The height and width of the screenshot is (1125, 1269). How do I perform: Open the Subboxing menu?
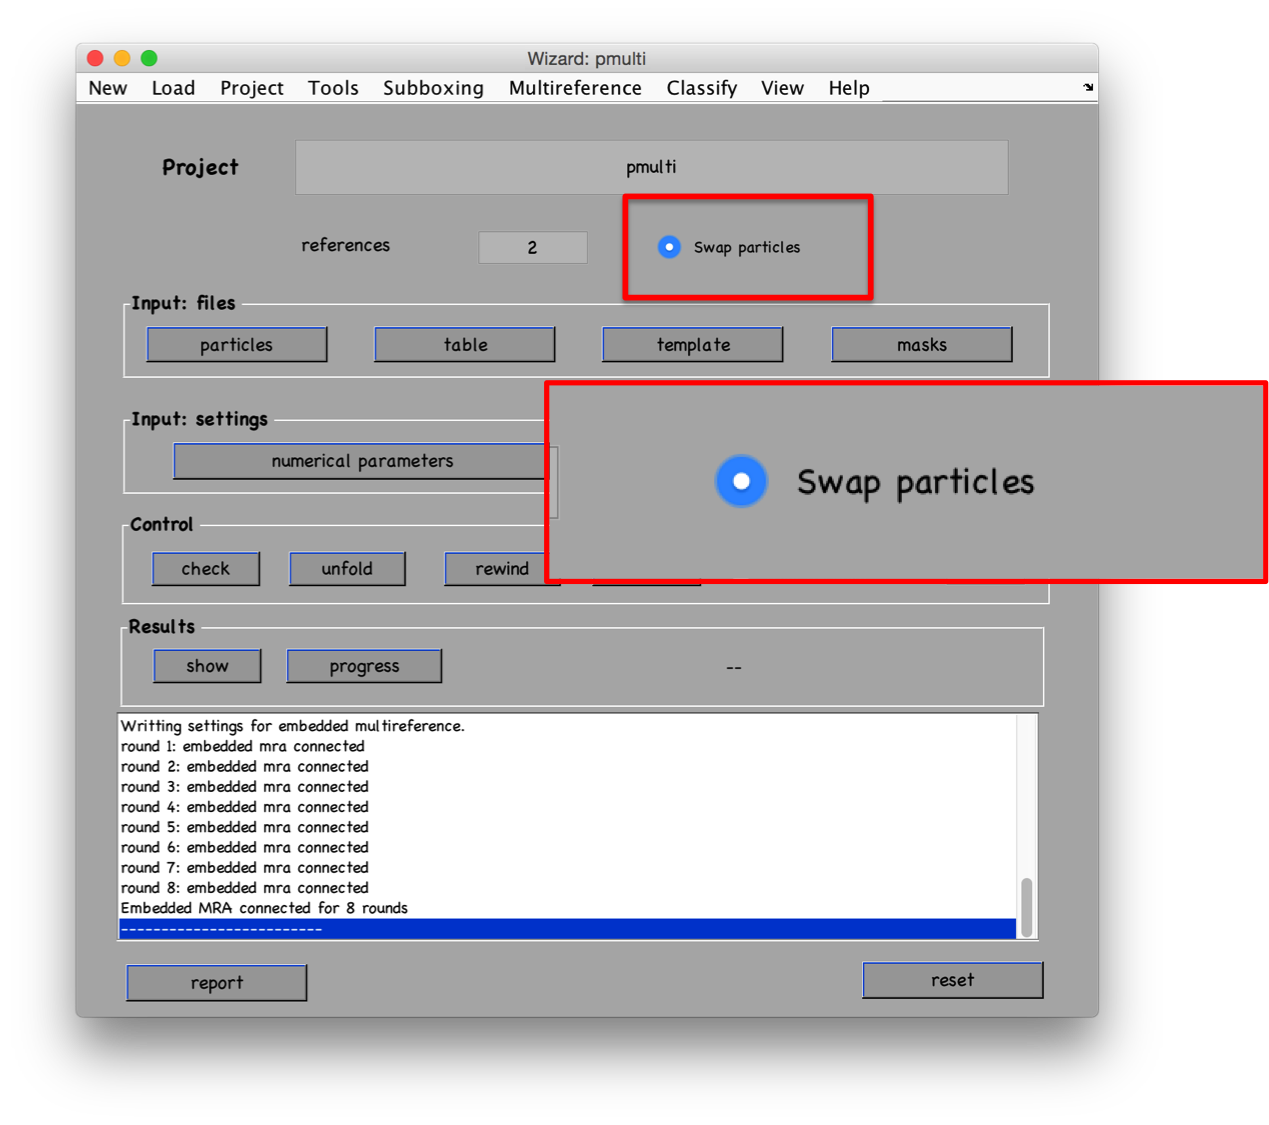[x=433, y=88]
